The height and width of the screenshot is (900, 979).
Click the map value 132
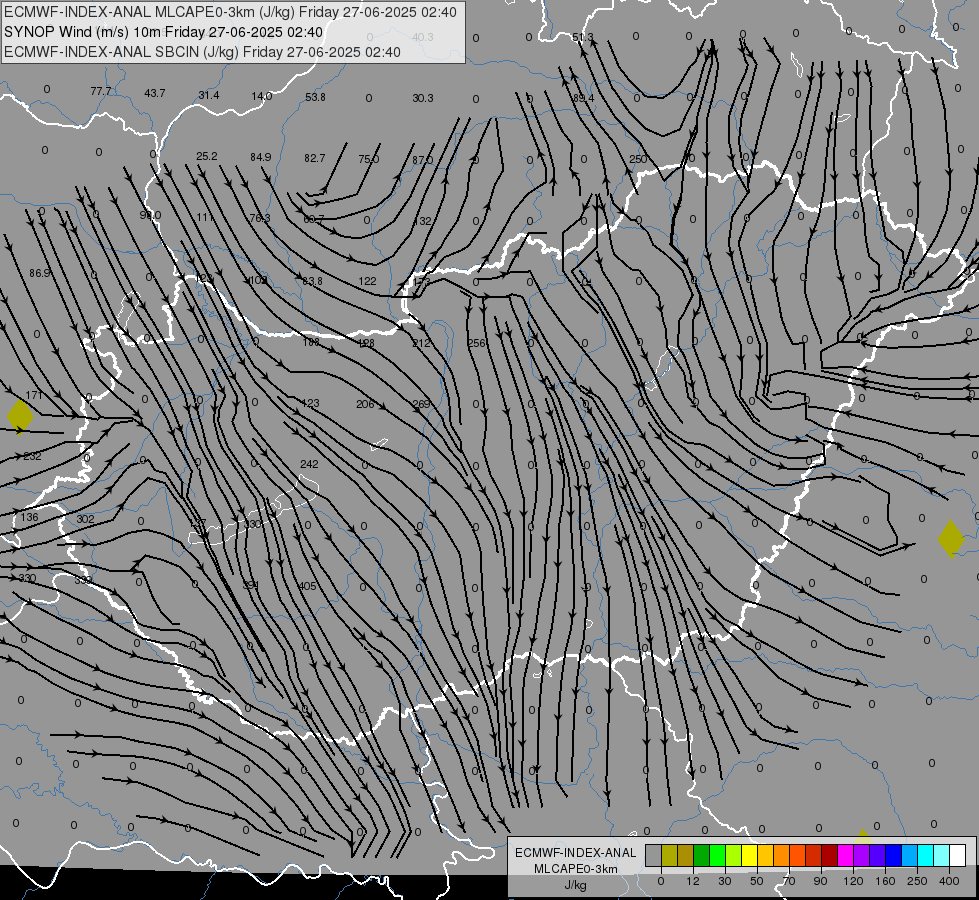[x=422, y=221]
